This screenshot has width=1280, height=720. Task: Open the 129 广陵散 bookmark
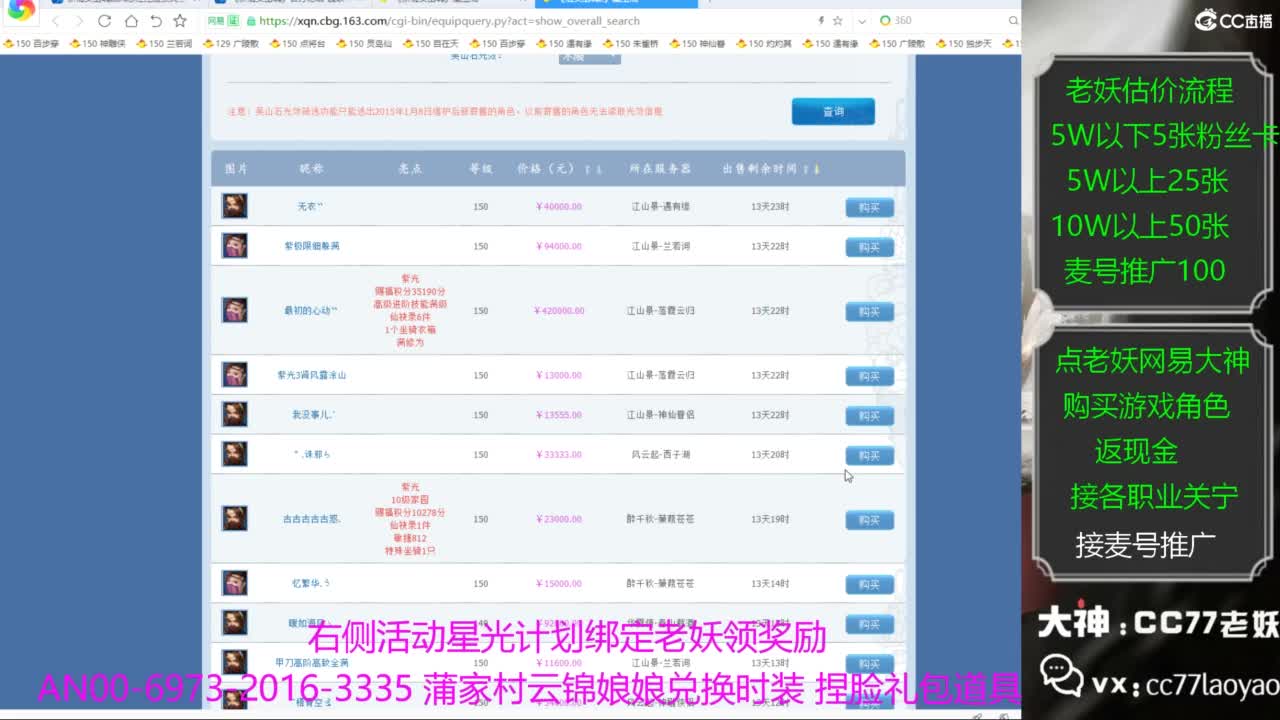click(231, 44)
